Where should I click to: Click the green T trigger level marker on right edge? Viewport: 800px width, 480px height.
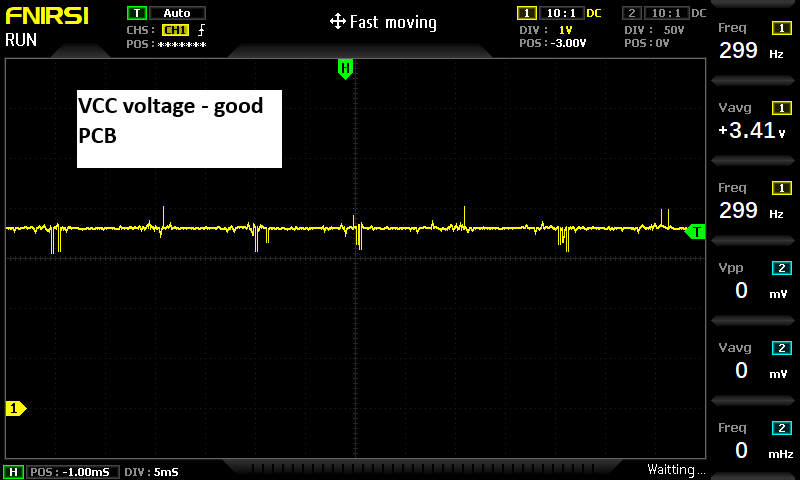point(695,232)
